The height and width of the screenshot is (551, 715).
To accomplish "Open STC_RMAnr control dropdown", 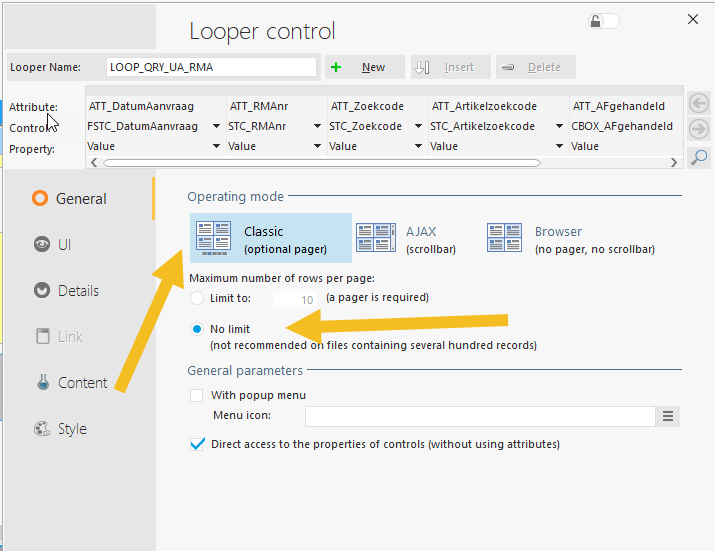I will click(x=317, y=126).
